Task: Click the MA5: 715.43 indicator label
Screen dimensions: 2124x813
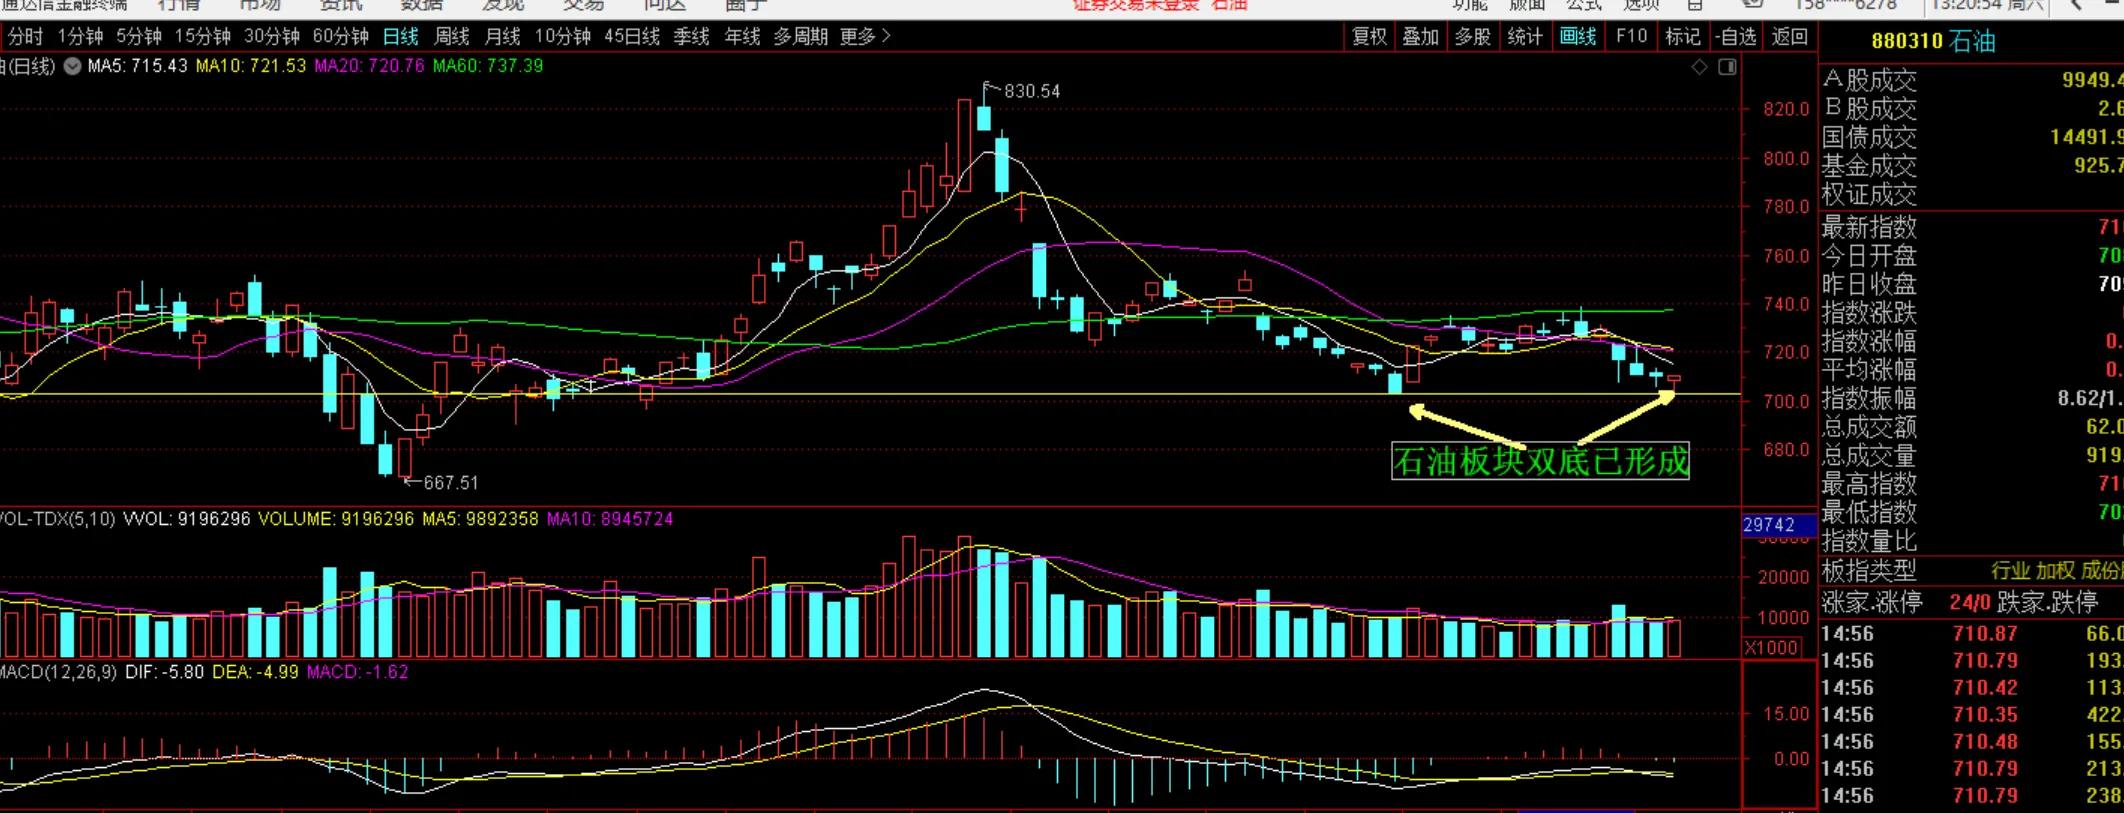Action: point(138,67)
